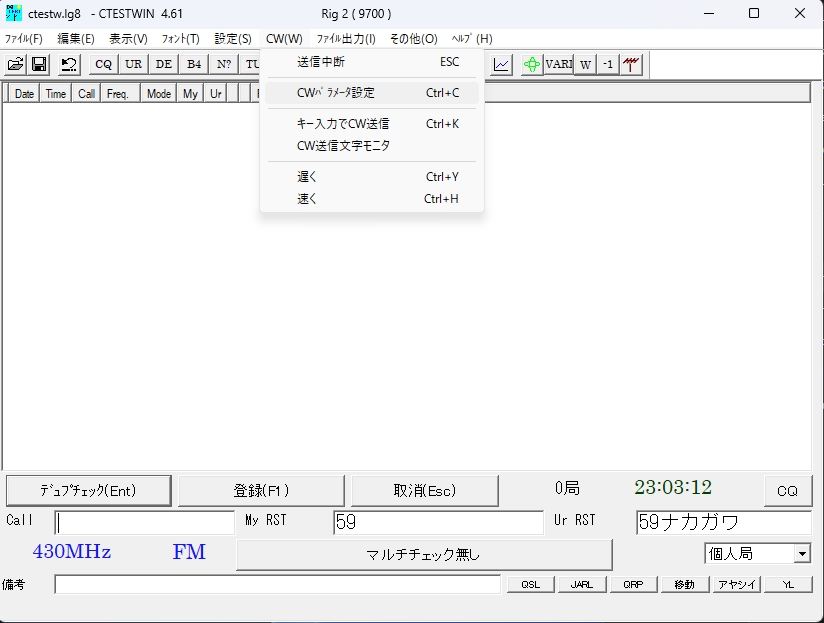Click the 取消(Esc) button

coord(425,491)
